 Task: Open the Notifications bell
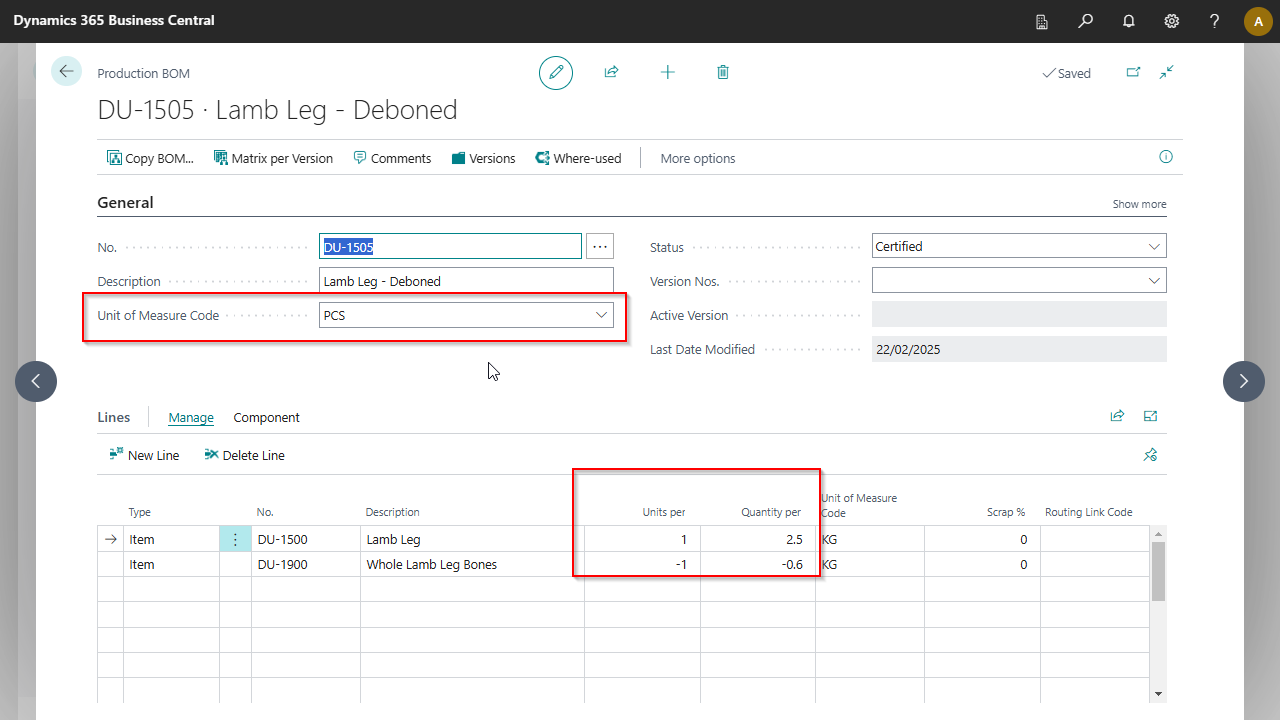point(1129,21)
